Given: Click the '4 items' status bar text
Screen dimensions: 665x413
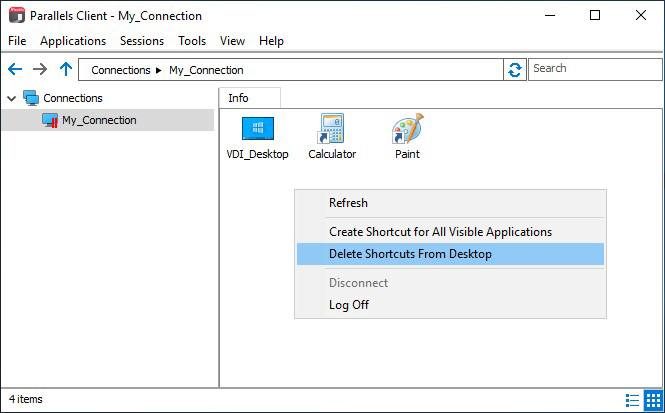Looking at the screenshot, I should 26,399.
